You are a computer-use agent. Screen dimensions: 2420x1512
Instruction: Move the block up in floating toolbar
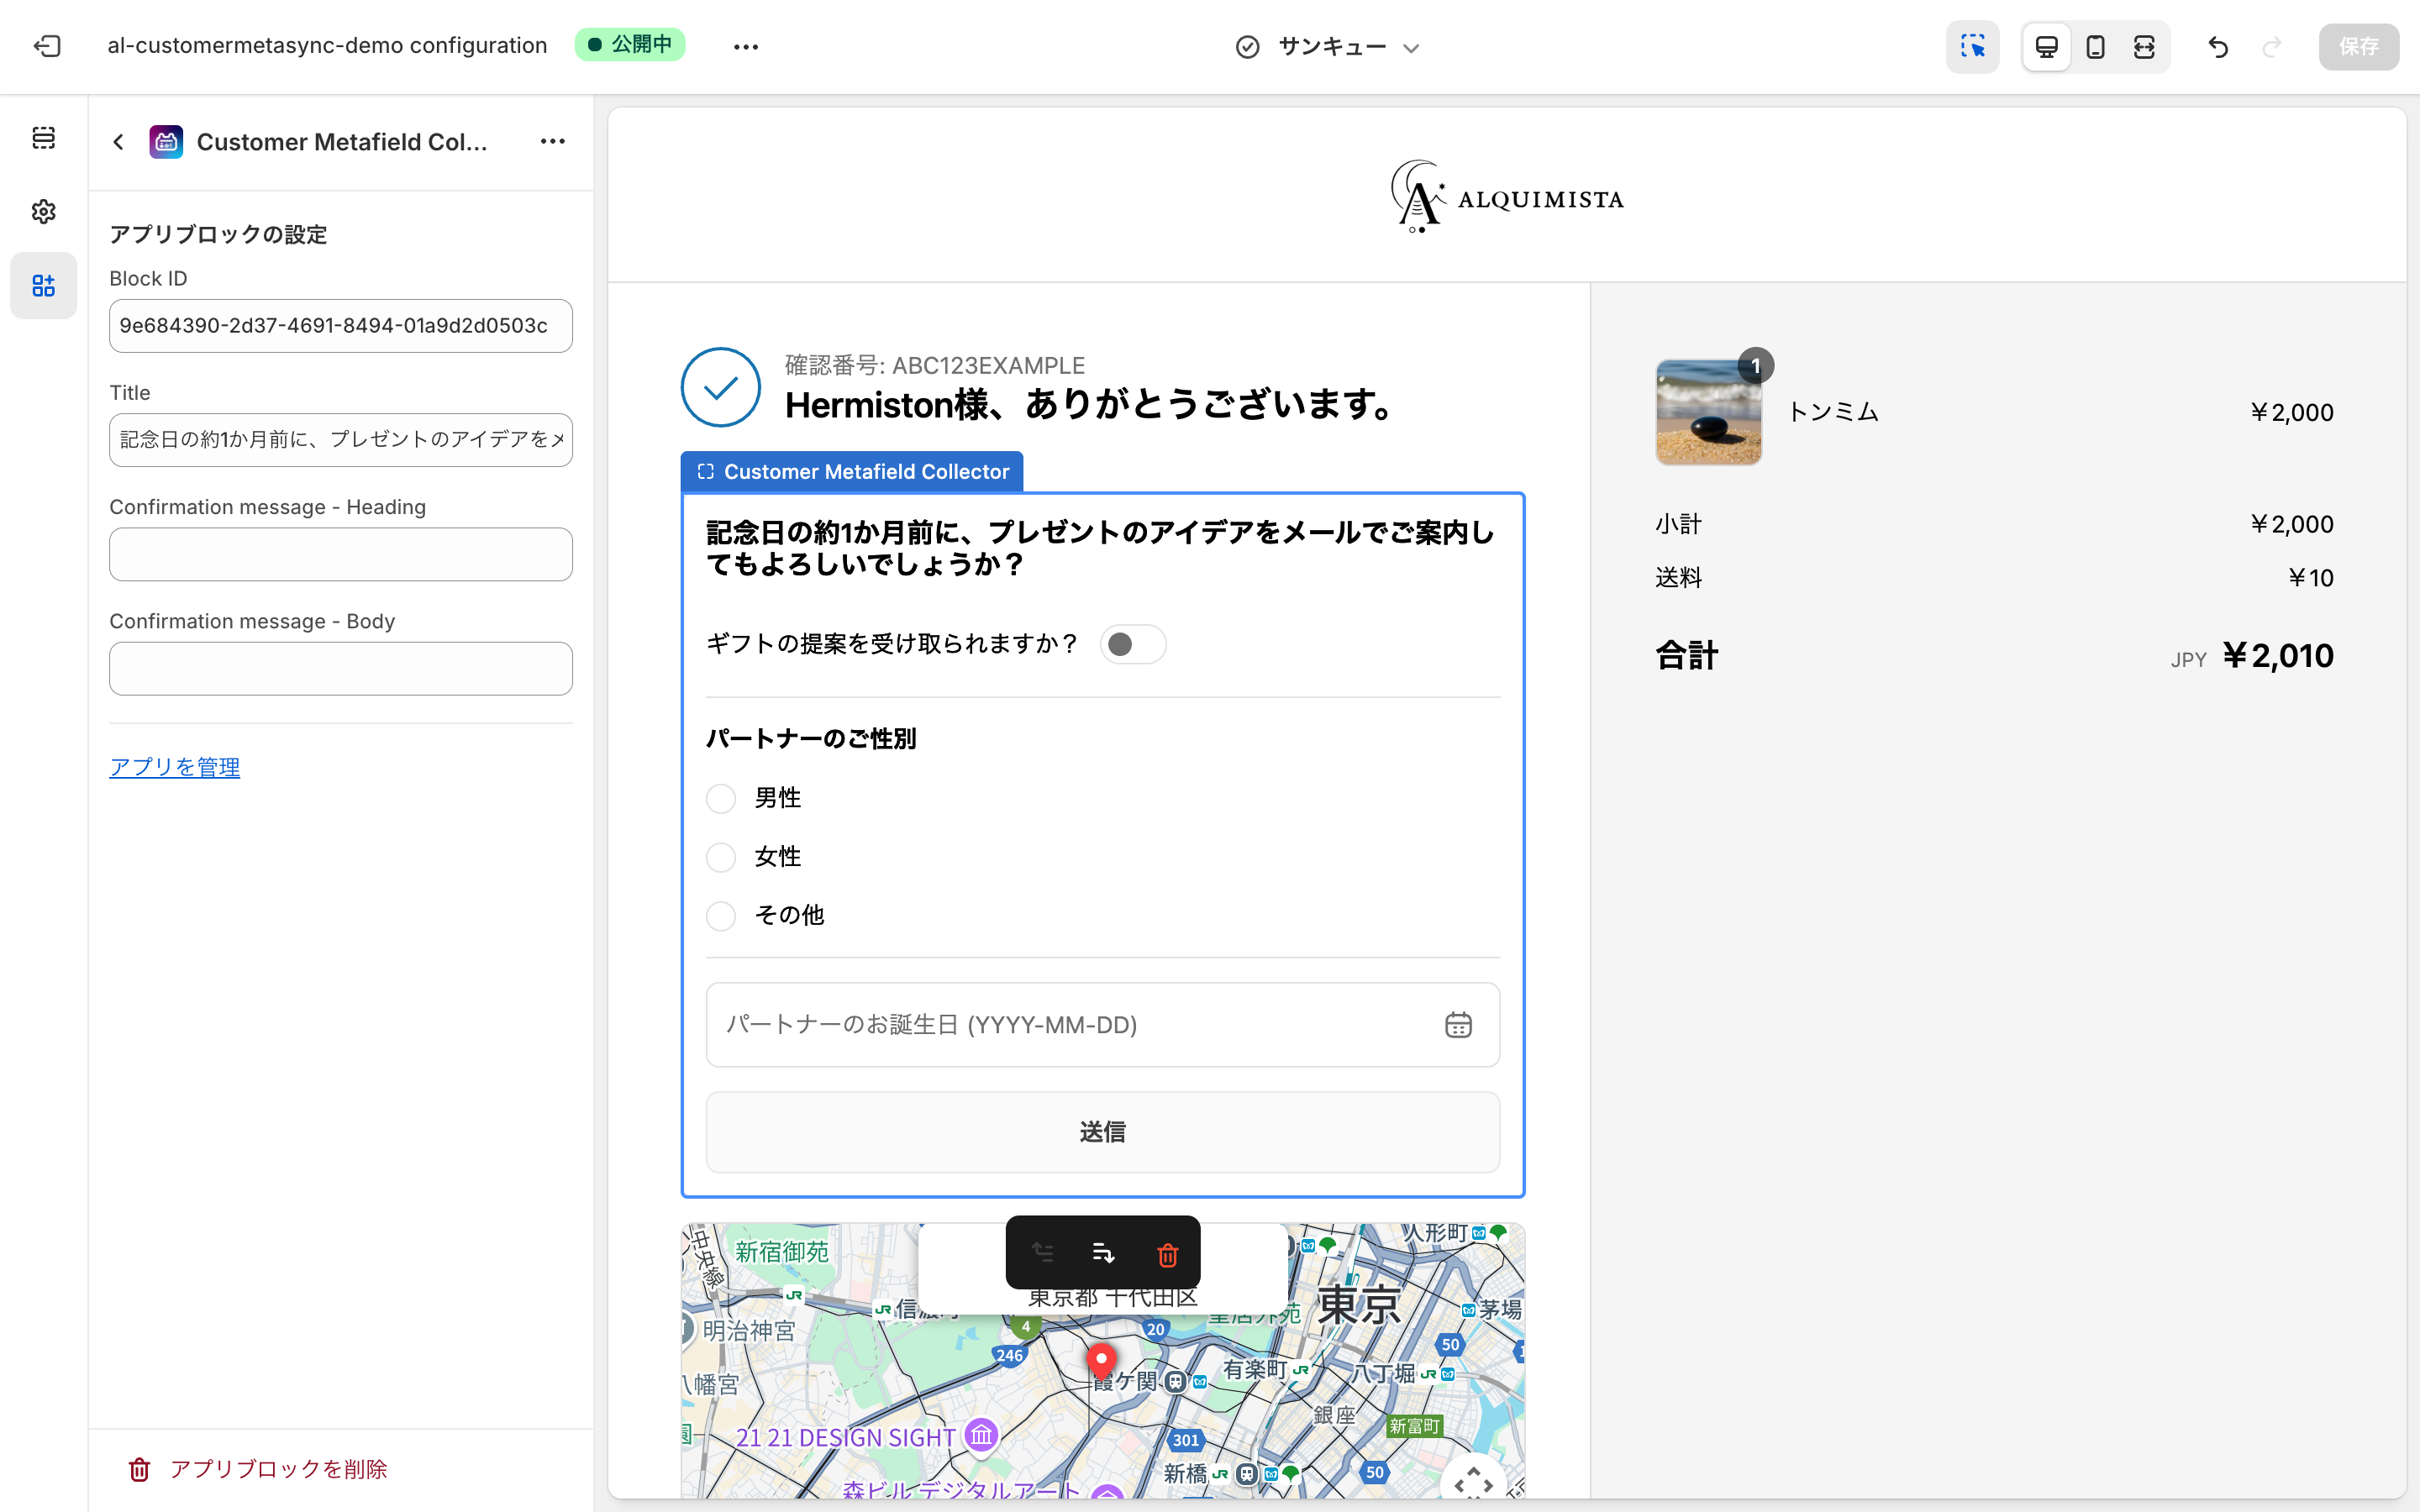(x=1042, y=1253)
